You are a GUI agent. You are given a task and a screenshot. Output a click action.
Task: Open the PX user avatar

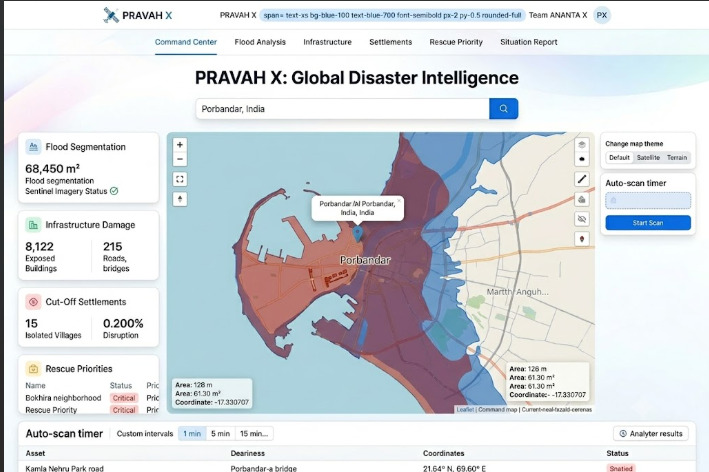coord(601,15)
